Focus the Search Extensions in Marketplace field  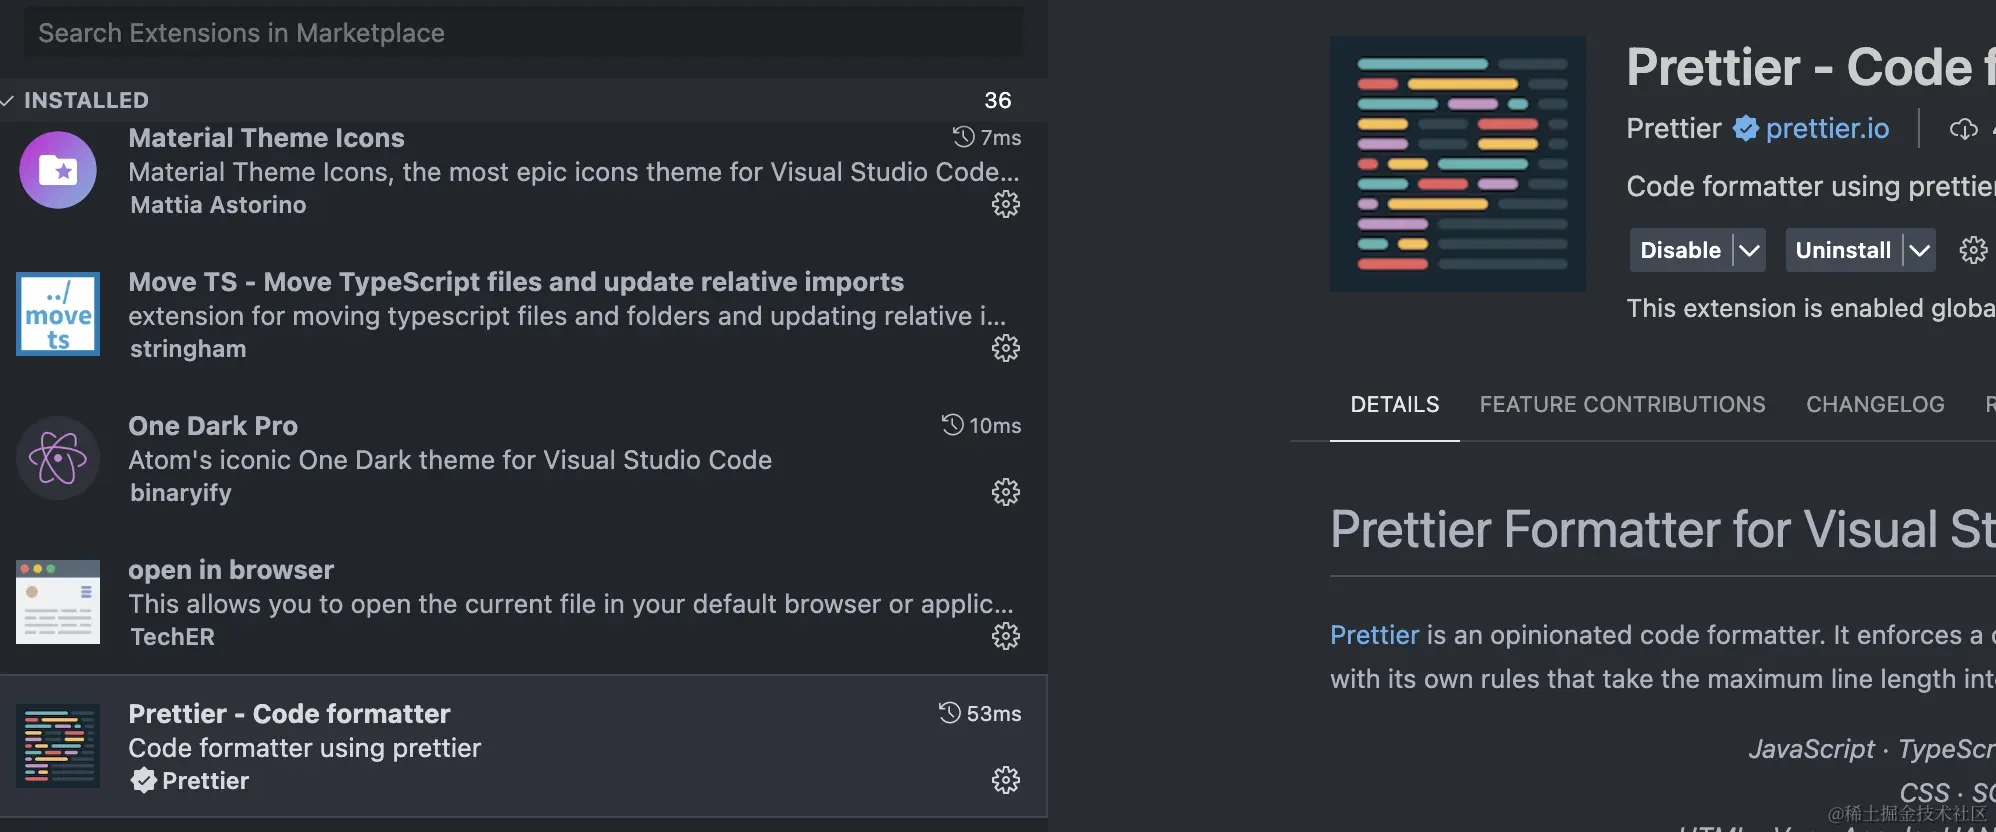522,33
